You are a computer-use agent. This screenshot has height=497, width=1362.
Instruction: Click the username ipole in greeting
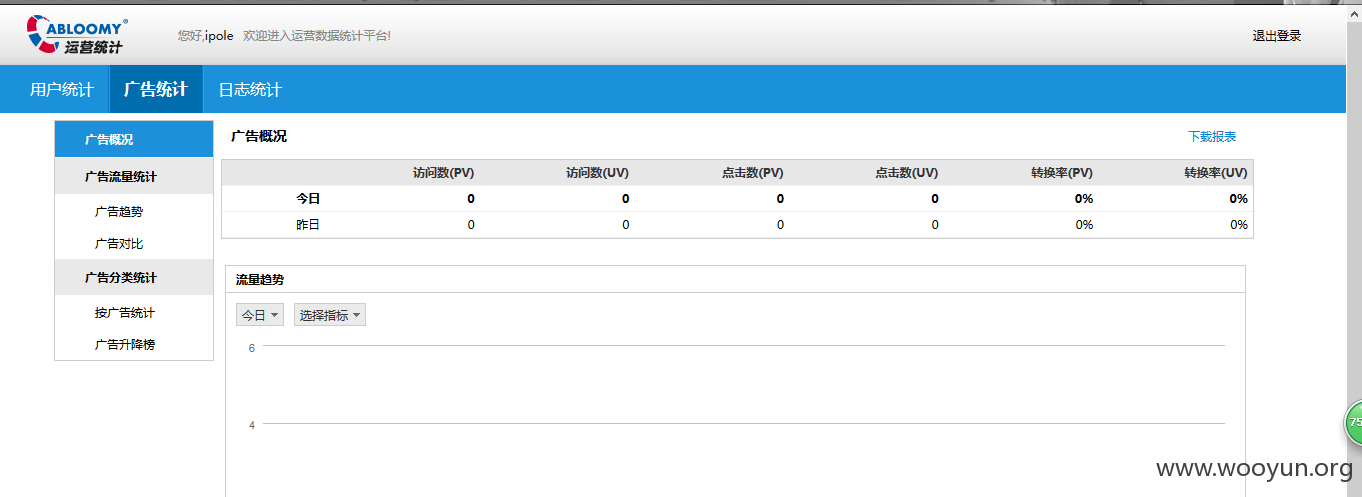coord(219,36)
